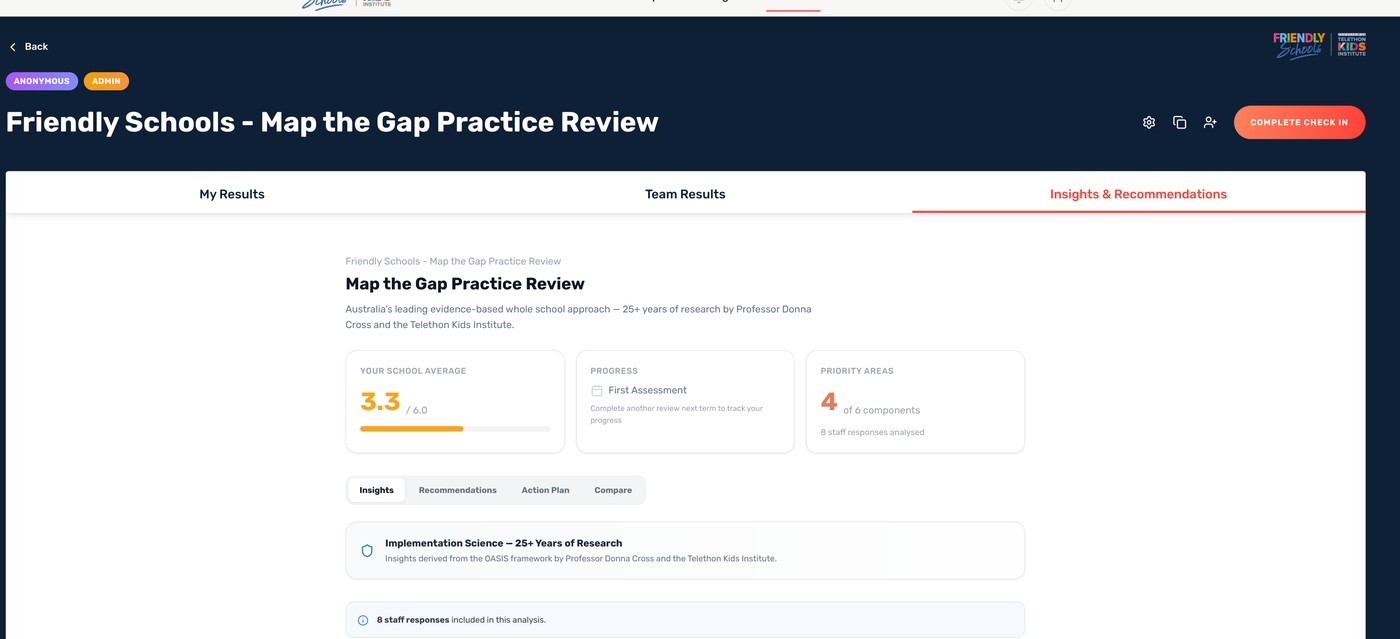This screenshot has height=639, width=1400.
Task: Open the Team Results tab
Action: pos(685,194)
